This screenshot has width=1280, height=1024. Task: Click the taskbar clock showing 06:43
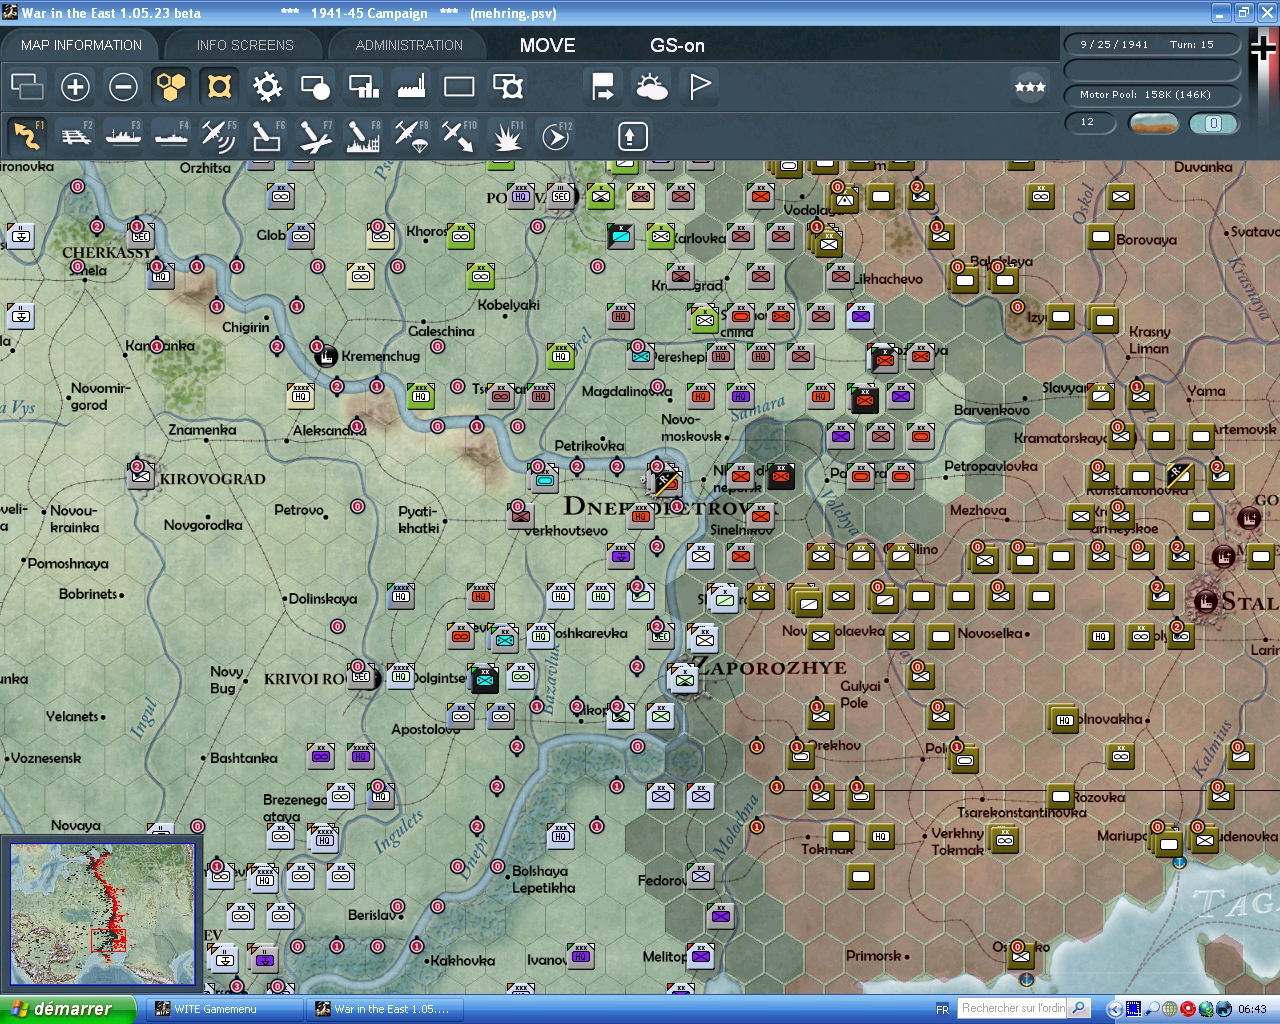(1252, 1009)
